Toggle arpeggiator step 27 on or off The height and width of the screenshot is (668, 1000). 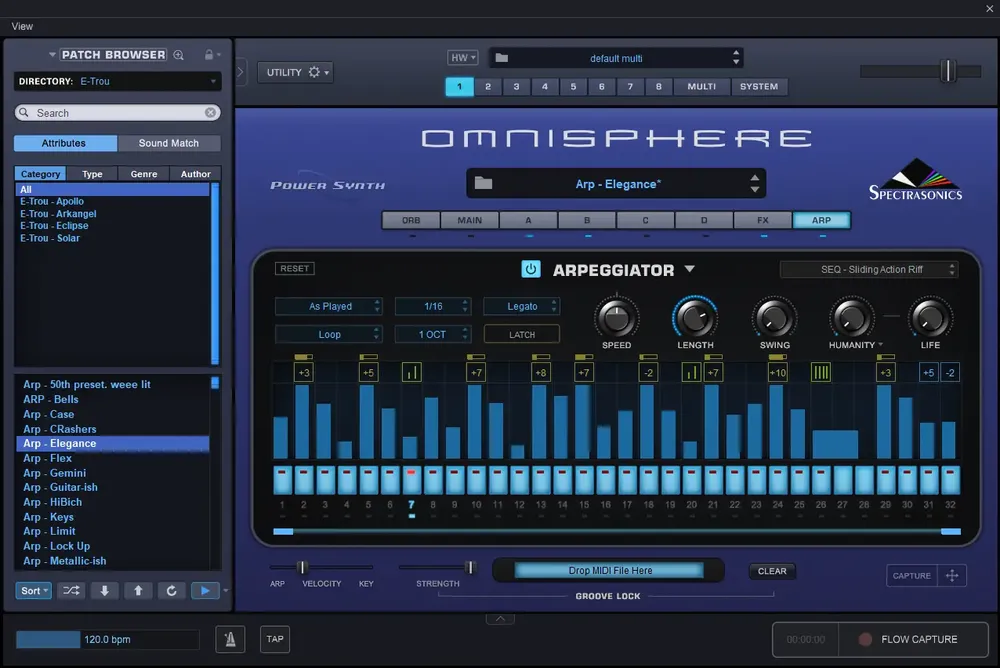(842, 480)
